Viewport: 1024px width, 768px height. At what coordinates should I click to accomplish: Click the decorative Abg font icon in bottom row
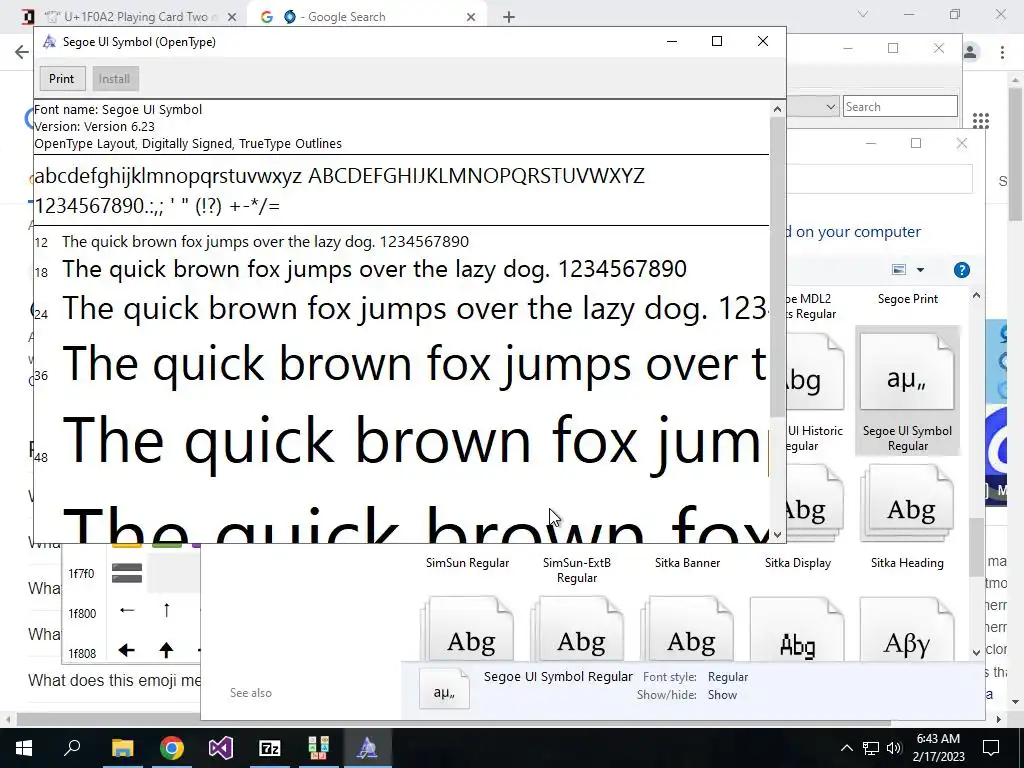(797, 630)
